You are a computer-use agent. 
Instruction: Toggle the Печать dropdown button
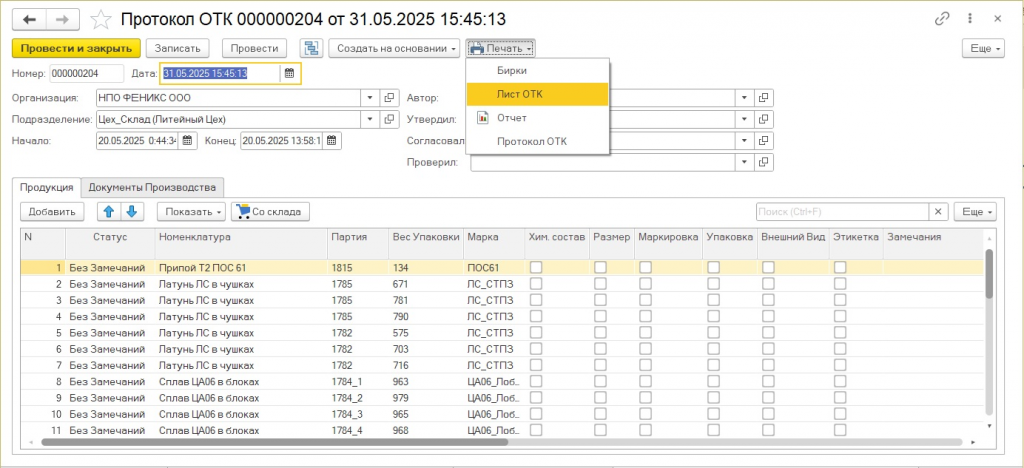[x=501, y=48]
